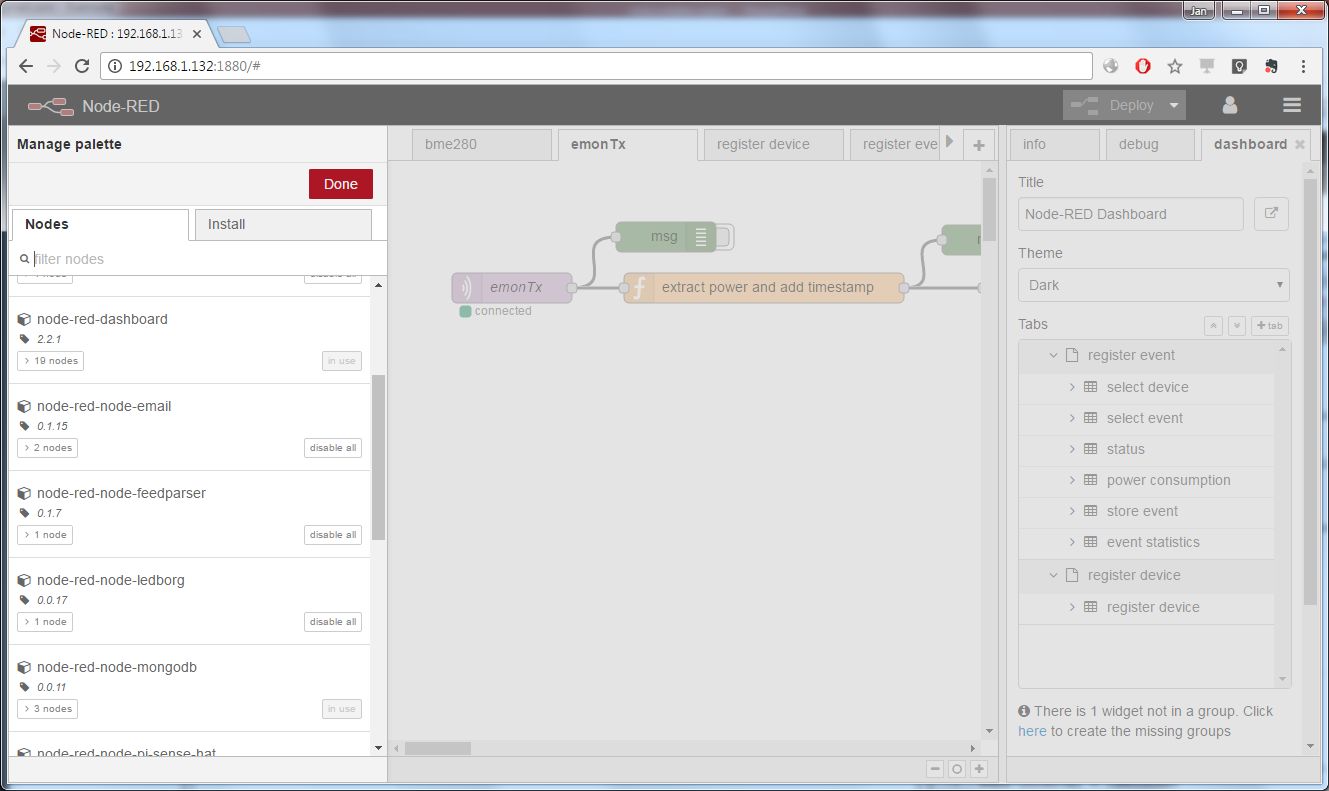Click the node-red-node-email package cube icon

(x=24, y=407)
